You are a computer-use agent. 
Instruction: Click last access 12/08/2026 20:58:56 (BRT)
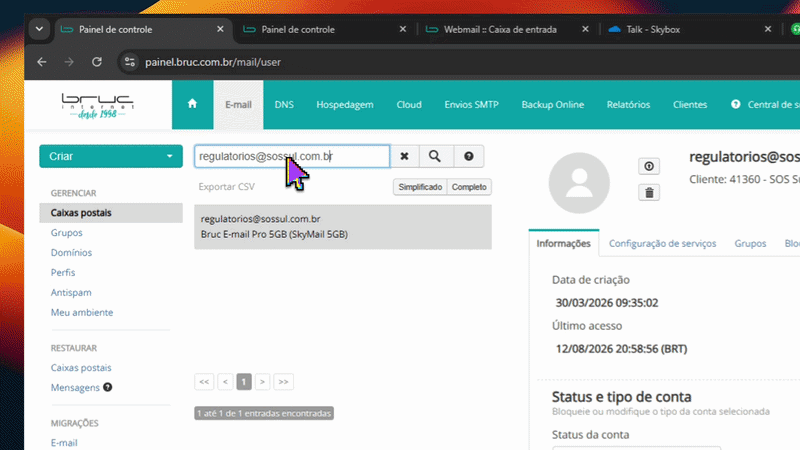[x=621, y=348]
